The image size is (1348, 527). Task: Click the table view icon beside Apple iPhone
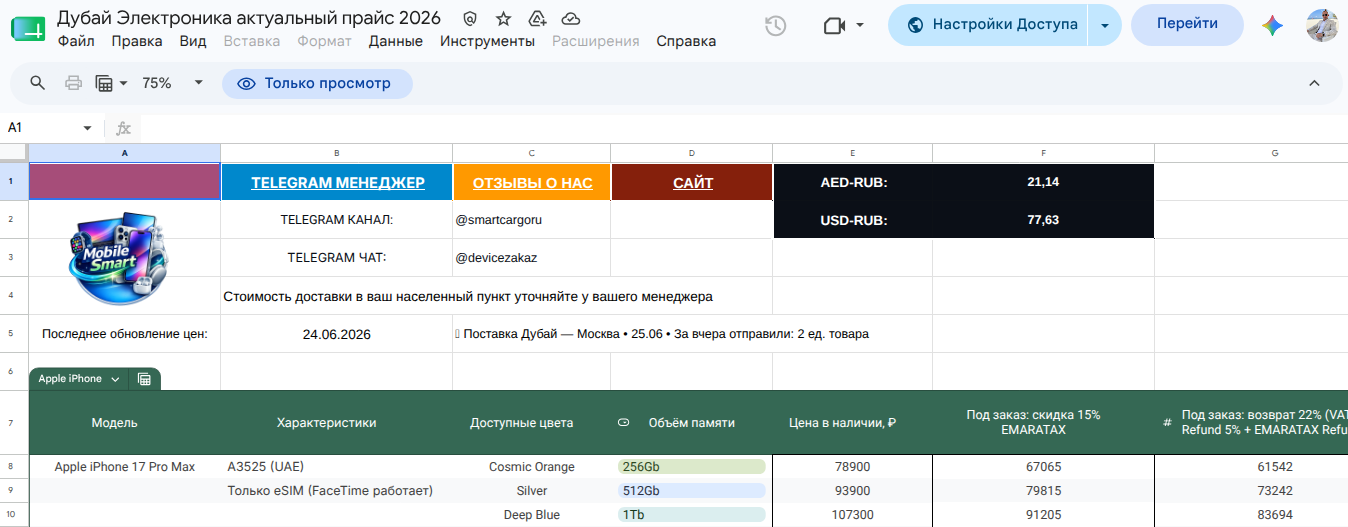(x=144, y=379)
